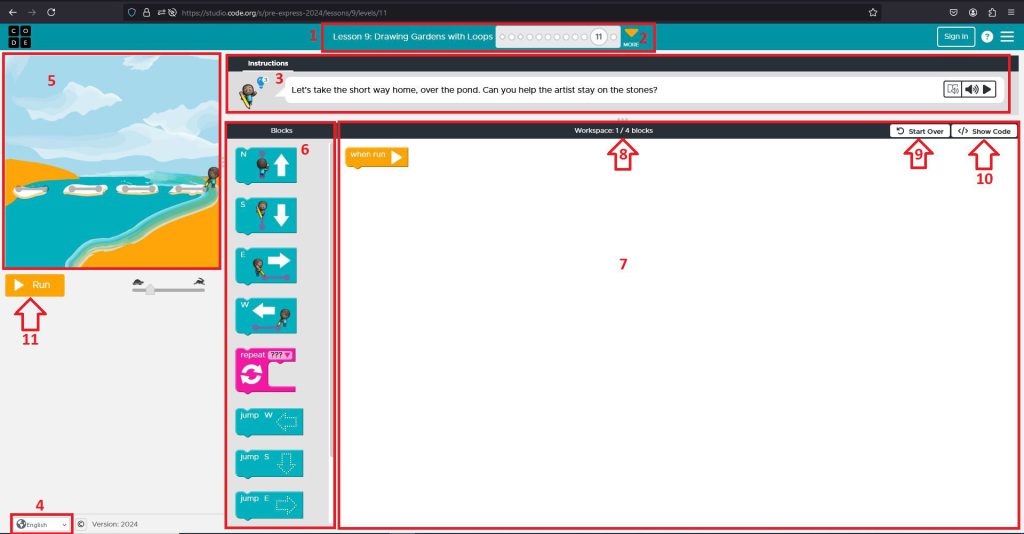Click the Start Over button

click(919, 131)
